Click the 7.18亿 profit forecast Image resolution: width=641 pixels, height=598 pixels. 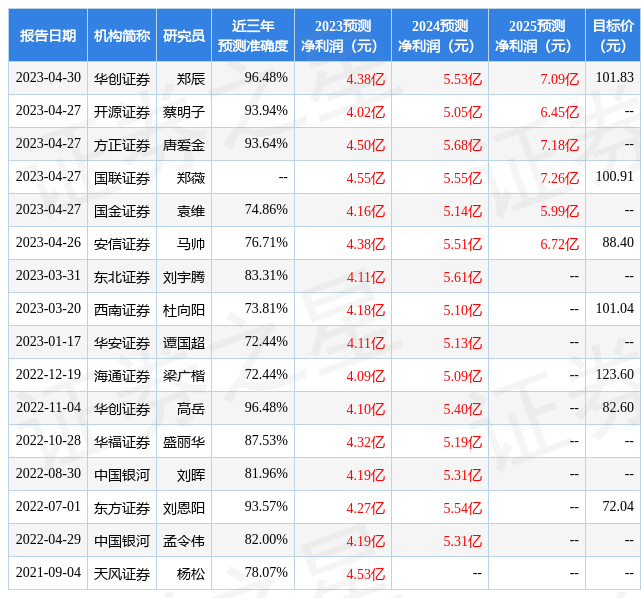click(560, 145)
